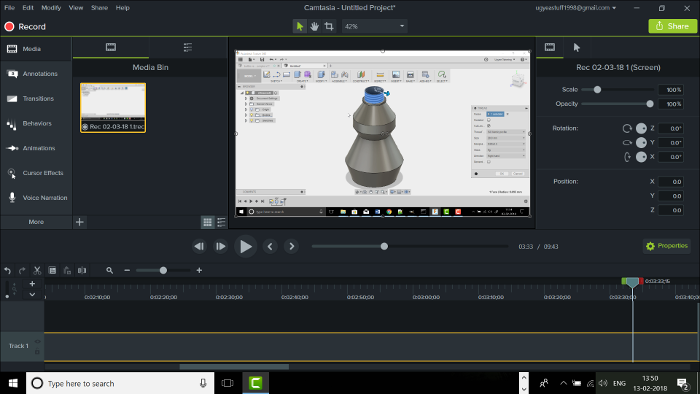
Task: Switch to the Library list tab
Action: 188,47
